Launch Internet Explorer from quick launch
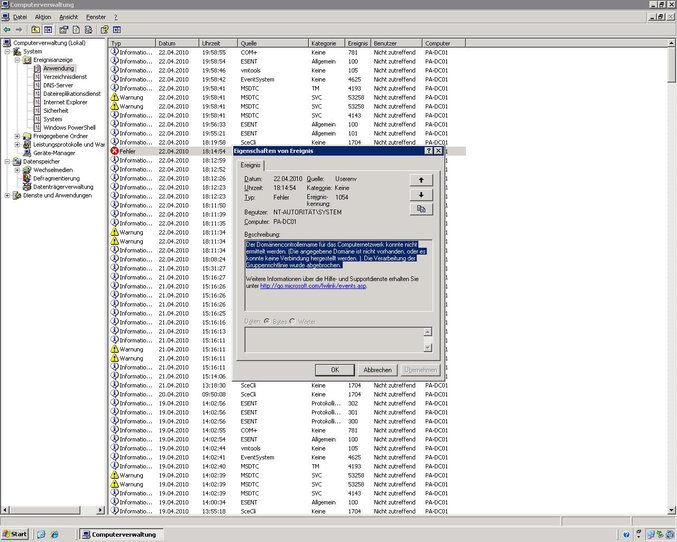 [x=55, y=534]
